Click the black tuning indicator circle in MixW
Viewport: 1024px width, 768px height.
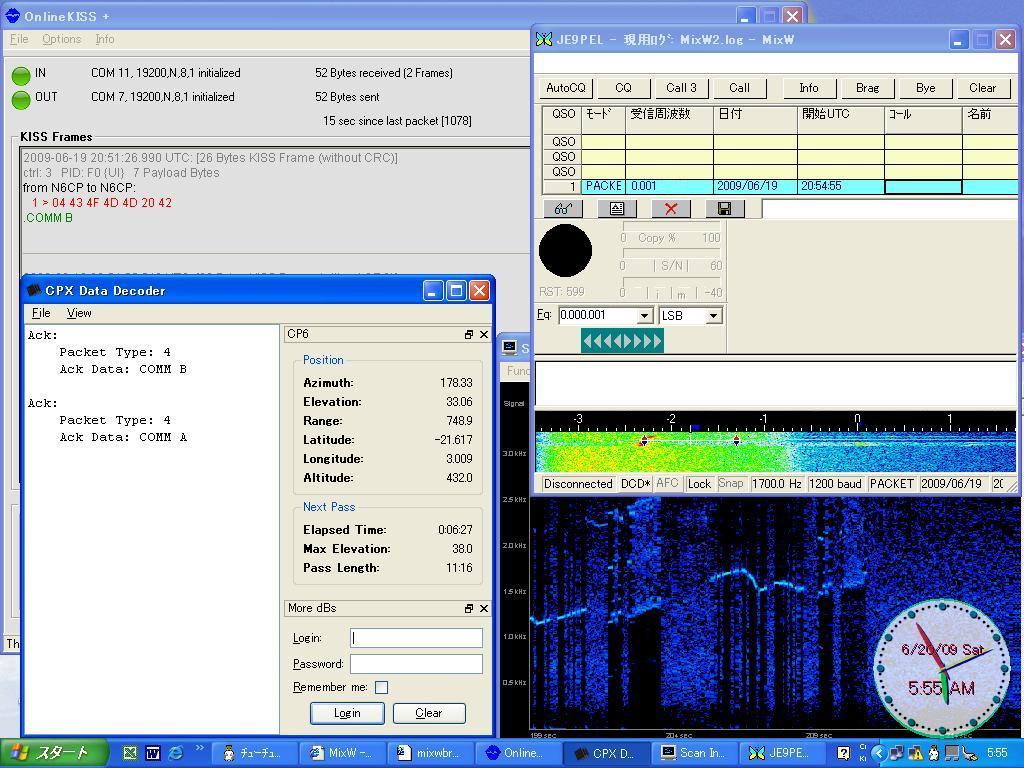coord(566,251)
